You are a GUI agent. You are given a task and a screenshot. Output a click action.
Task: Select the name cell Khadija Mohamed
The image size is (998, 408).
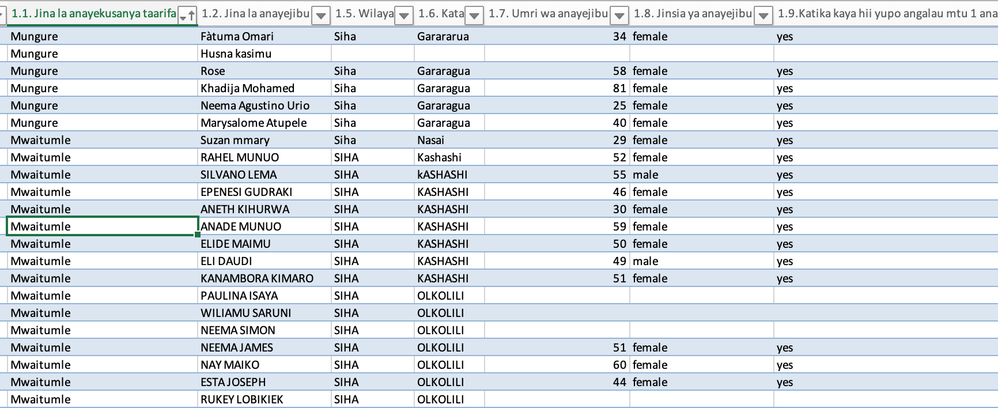(x=264, y=88)
